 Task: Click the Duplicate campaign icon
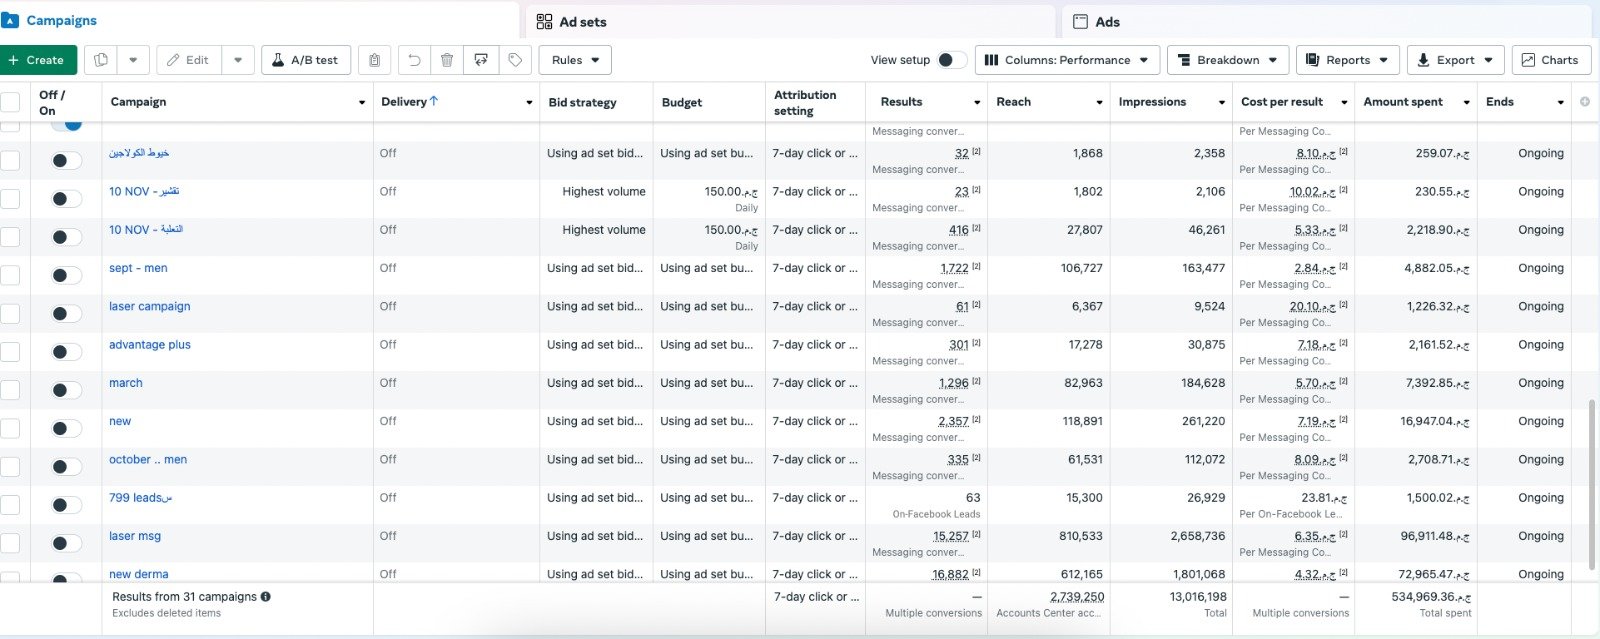pos(101,60)
